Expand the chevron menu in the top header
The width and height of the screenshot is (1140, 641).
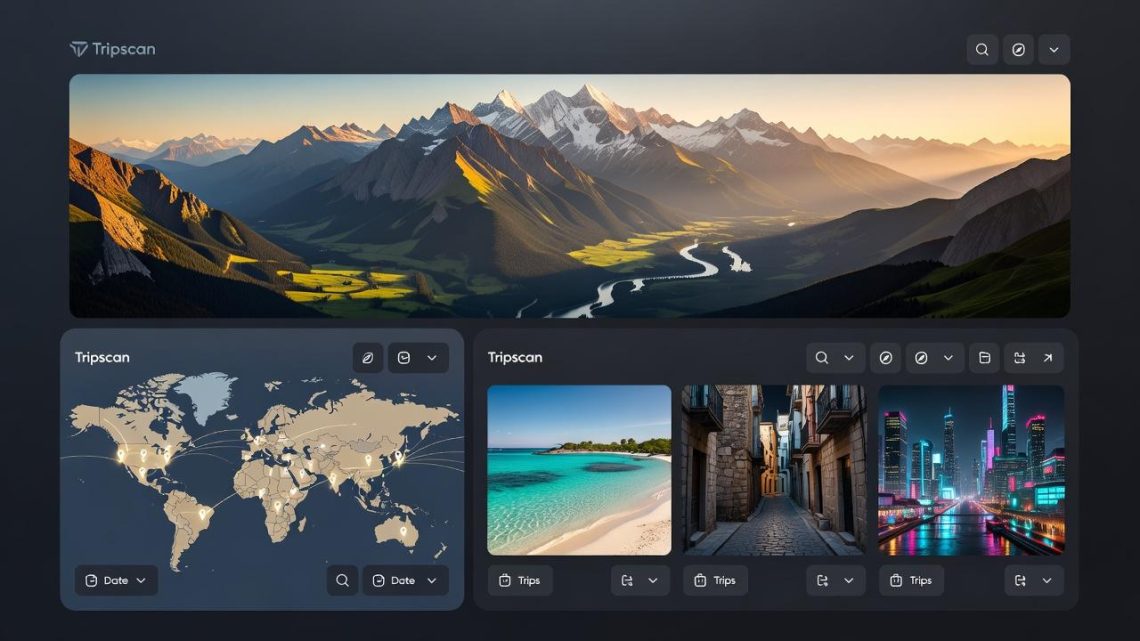[x=1054, y=49]
